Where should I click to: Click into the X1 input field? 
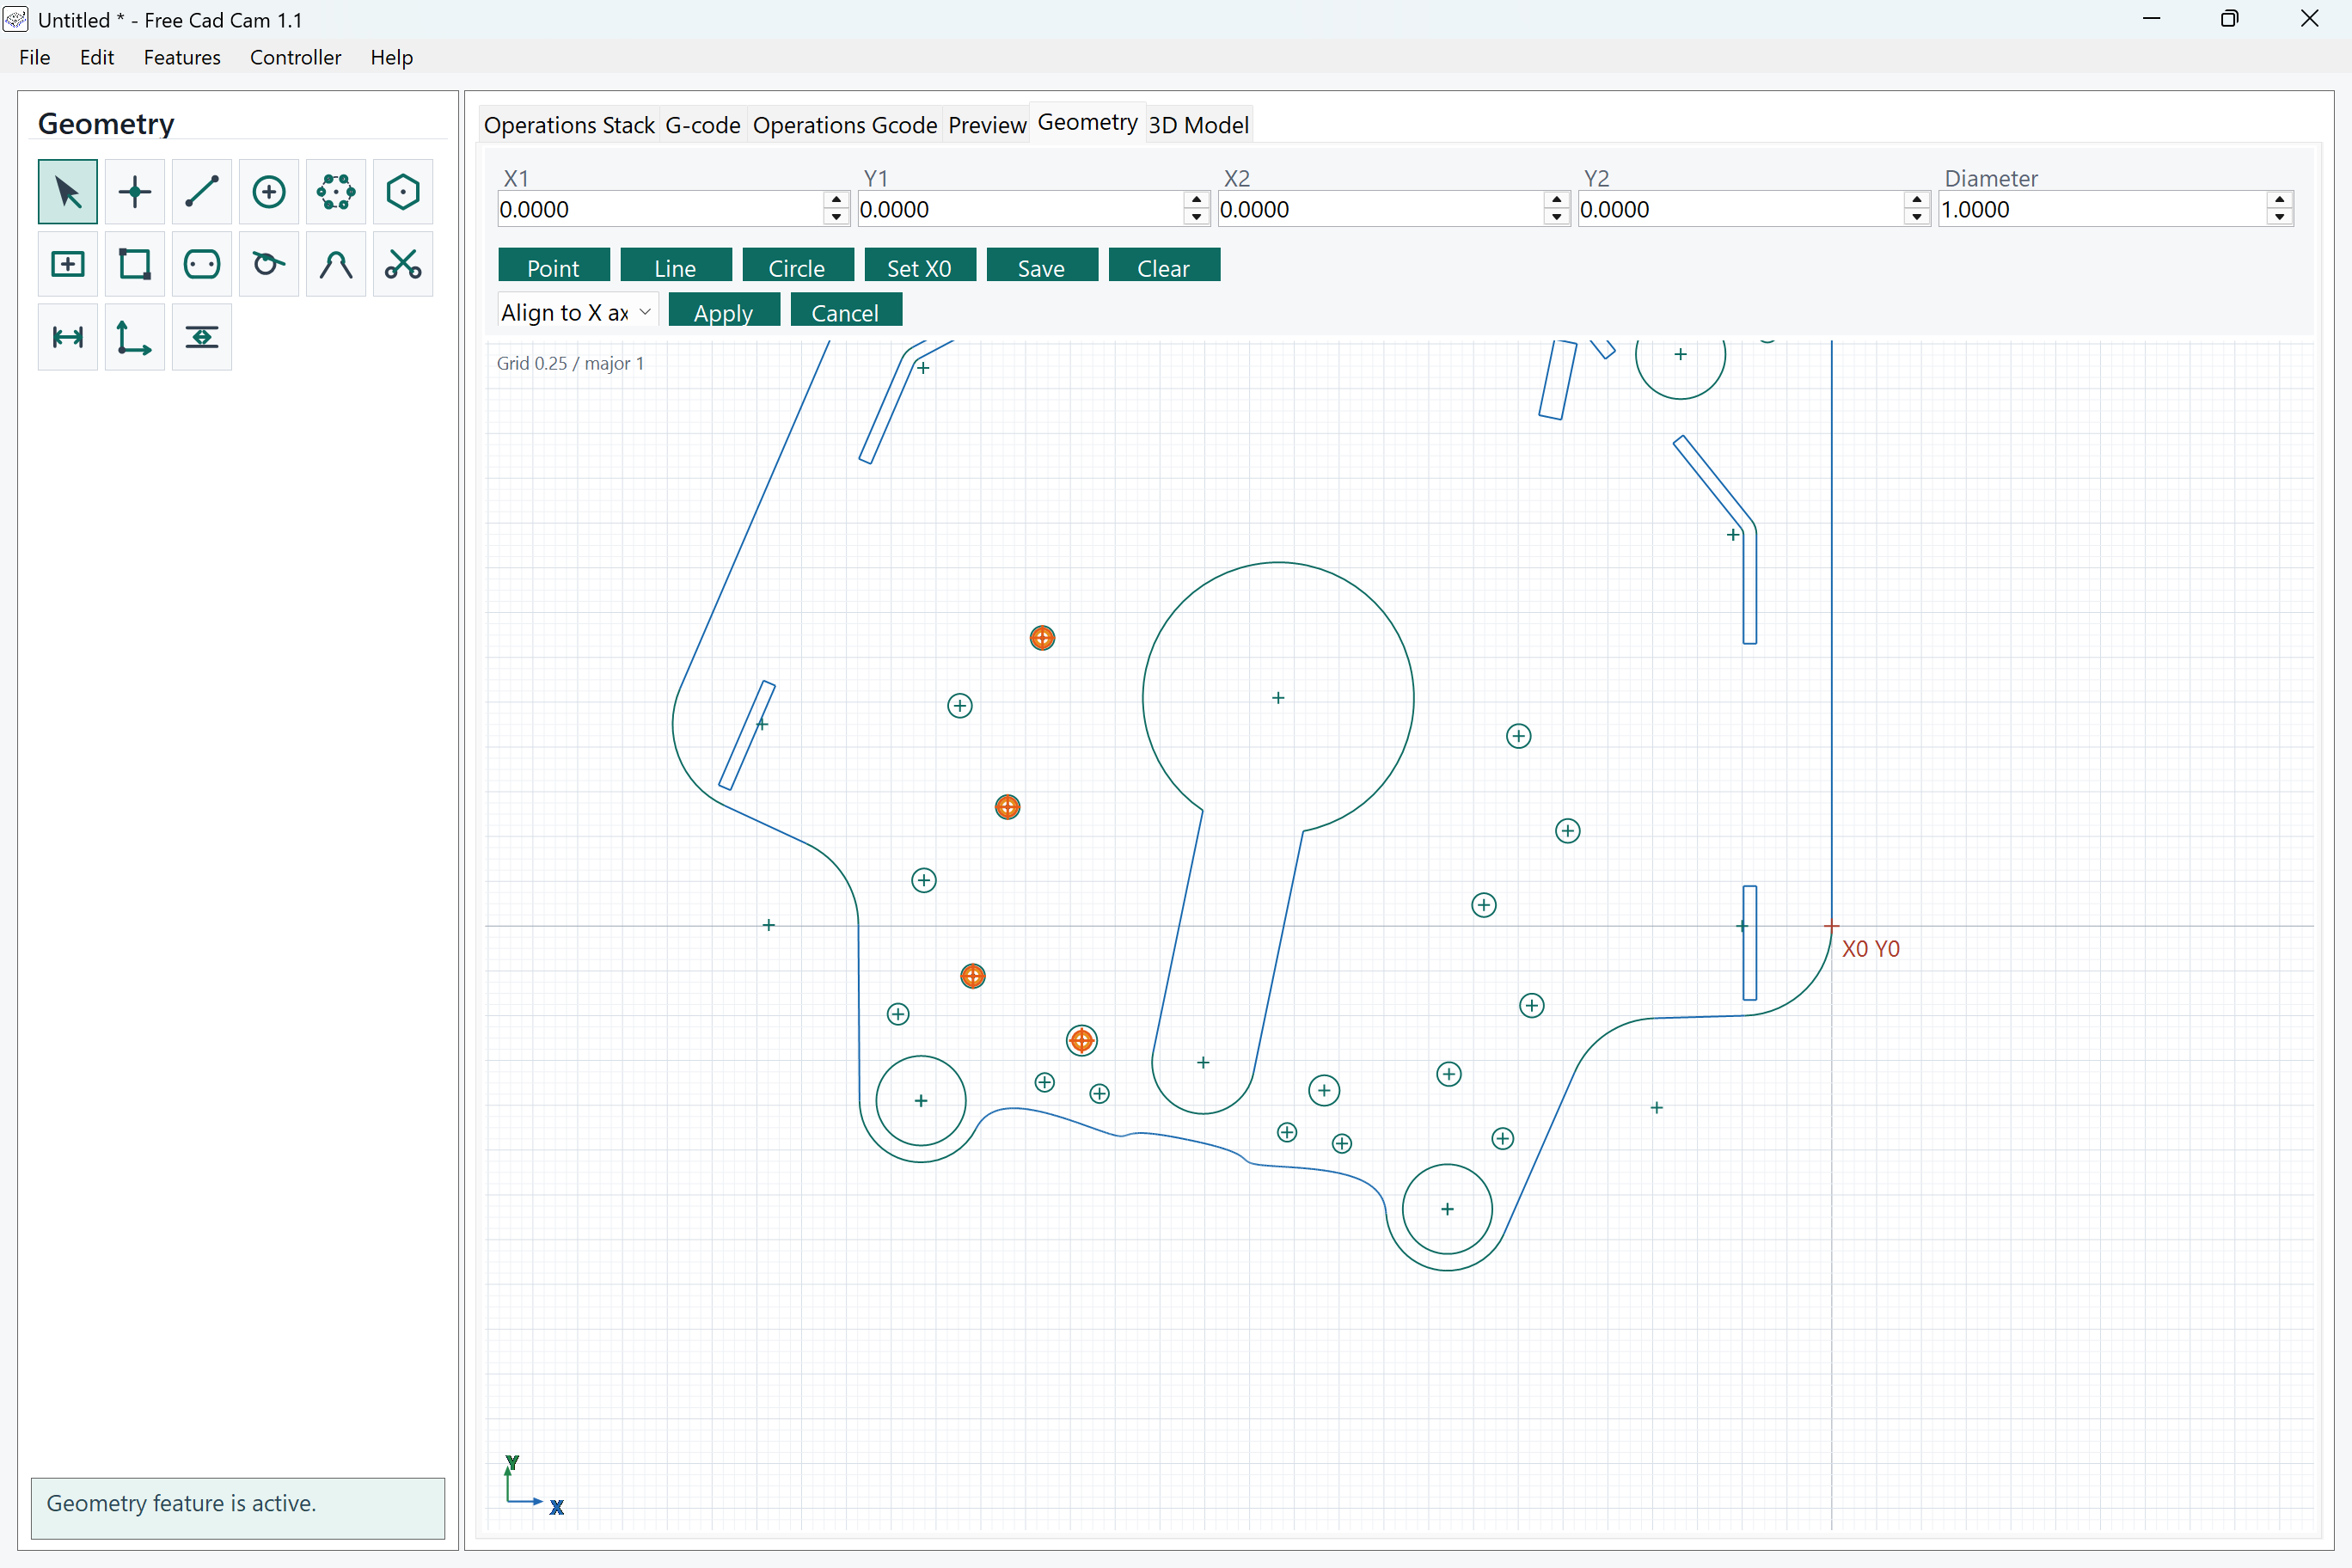coord(661,209)
